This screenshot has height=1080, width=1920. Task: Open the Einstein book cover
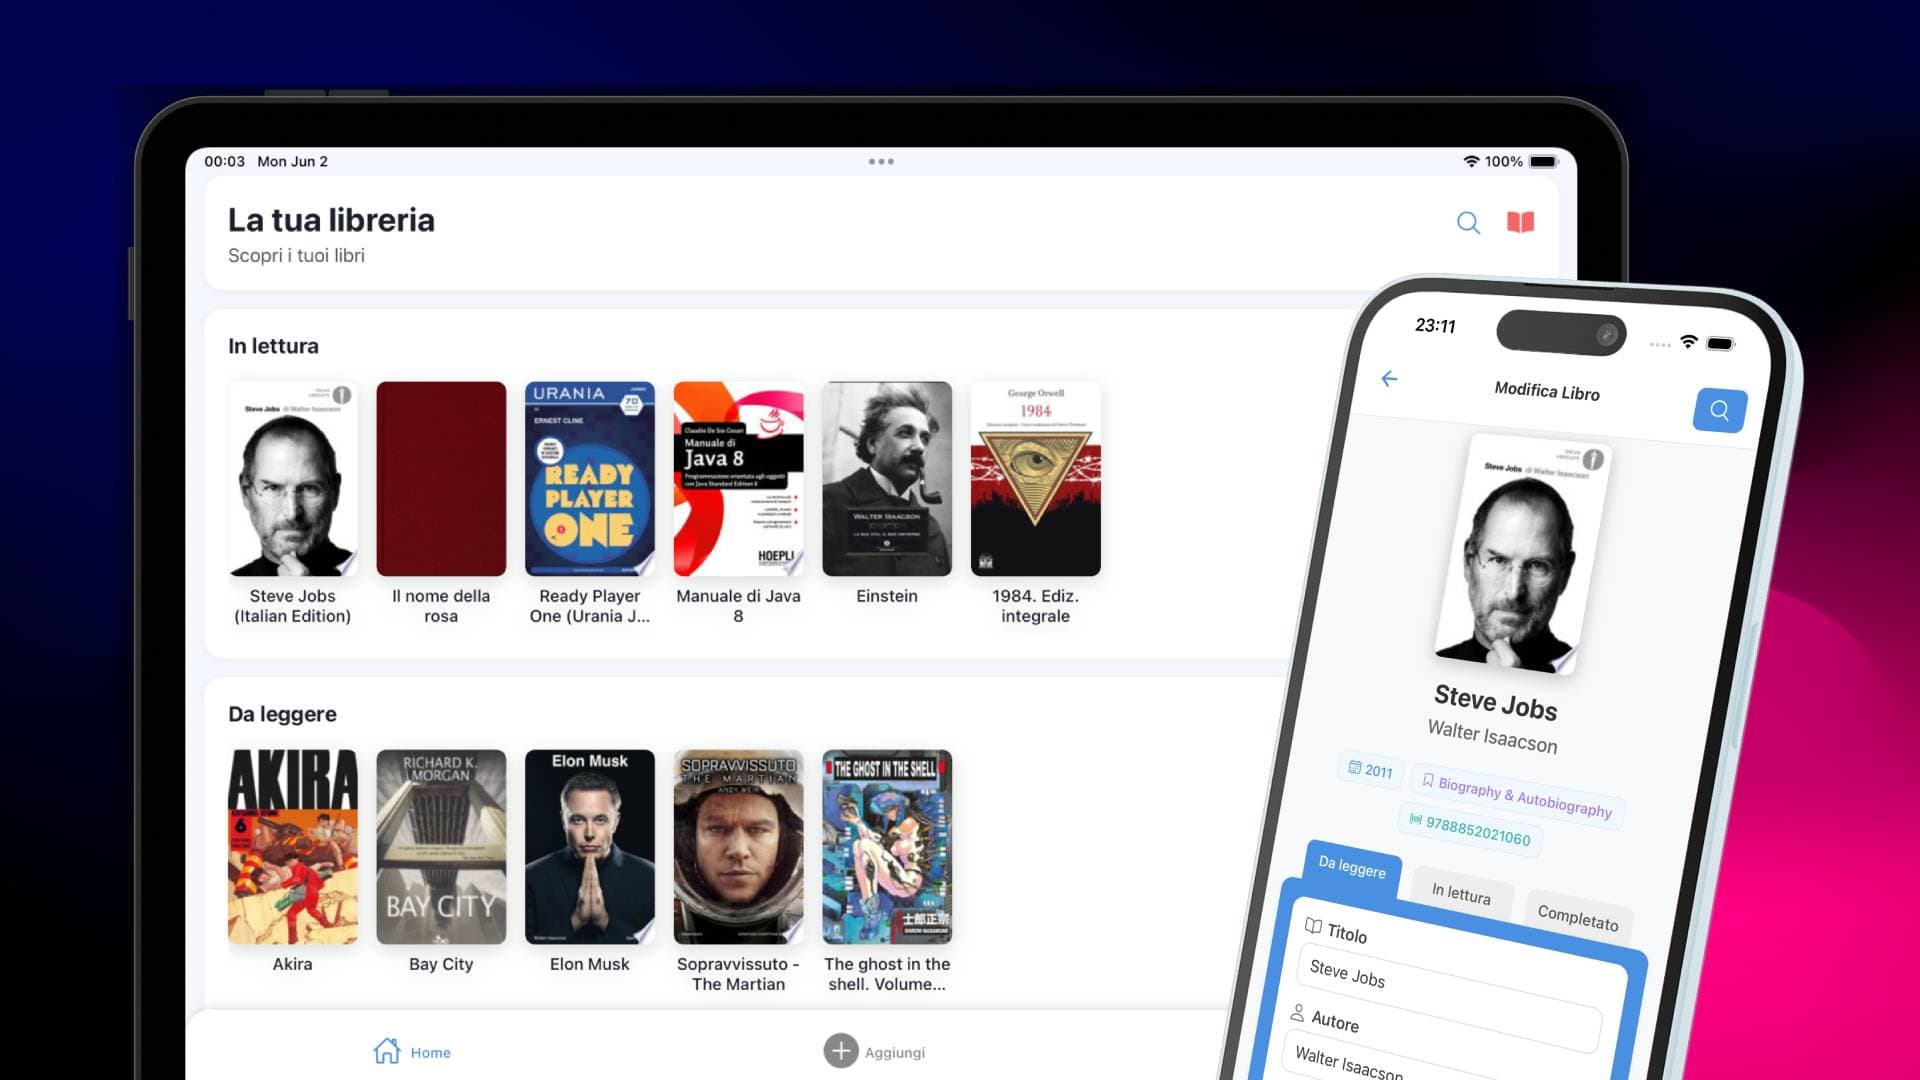(x=887, y=479)
